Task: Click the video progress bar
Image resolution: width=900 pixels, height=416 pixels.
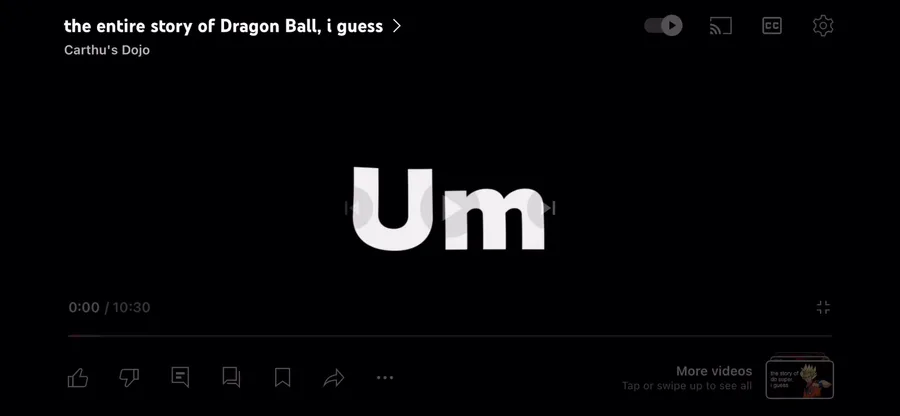Action: (450, 336)
